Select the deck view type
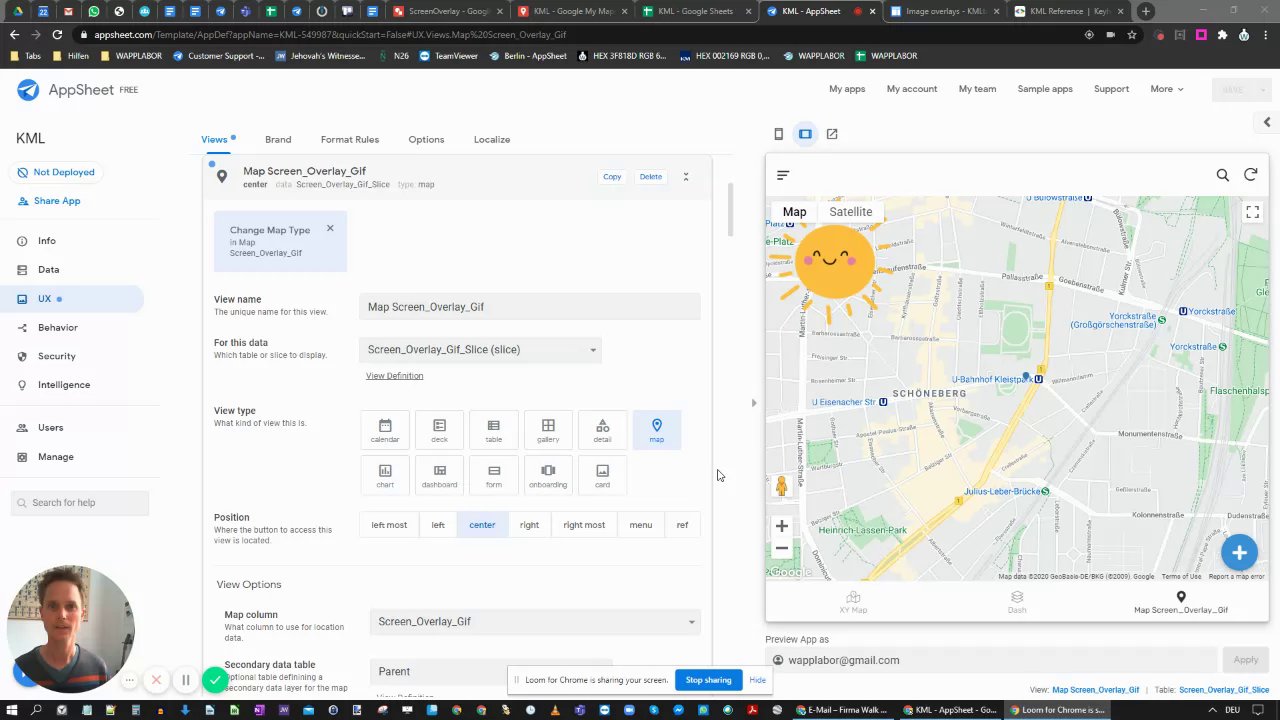This screenshot has height=720, width=1280. pos(439,430)
